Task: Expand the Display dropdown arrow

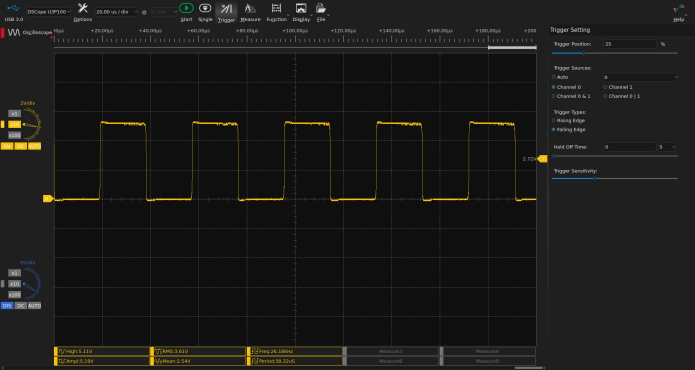Action: coord(311,16)
